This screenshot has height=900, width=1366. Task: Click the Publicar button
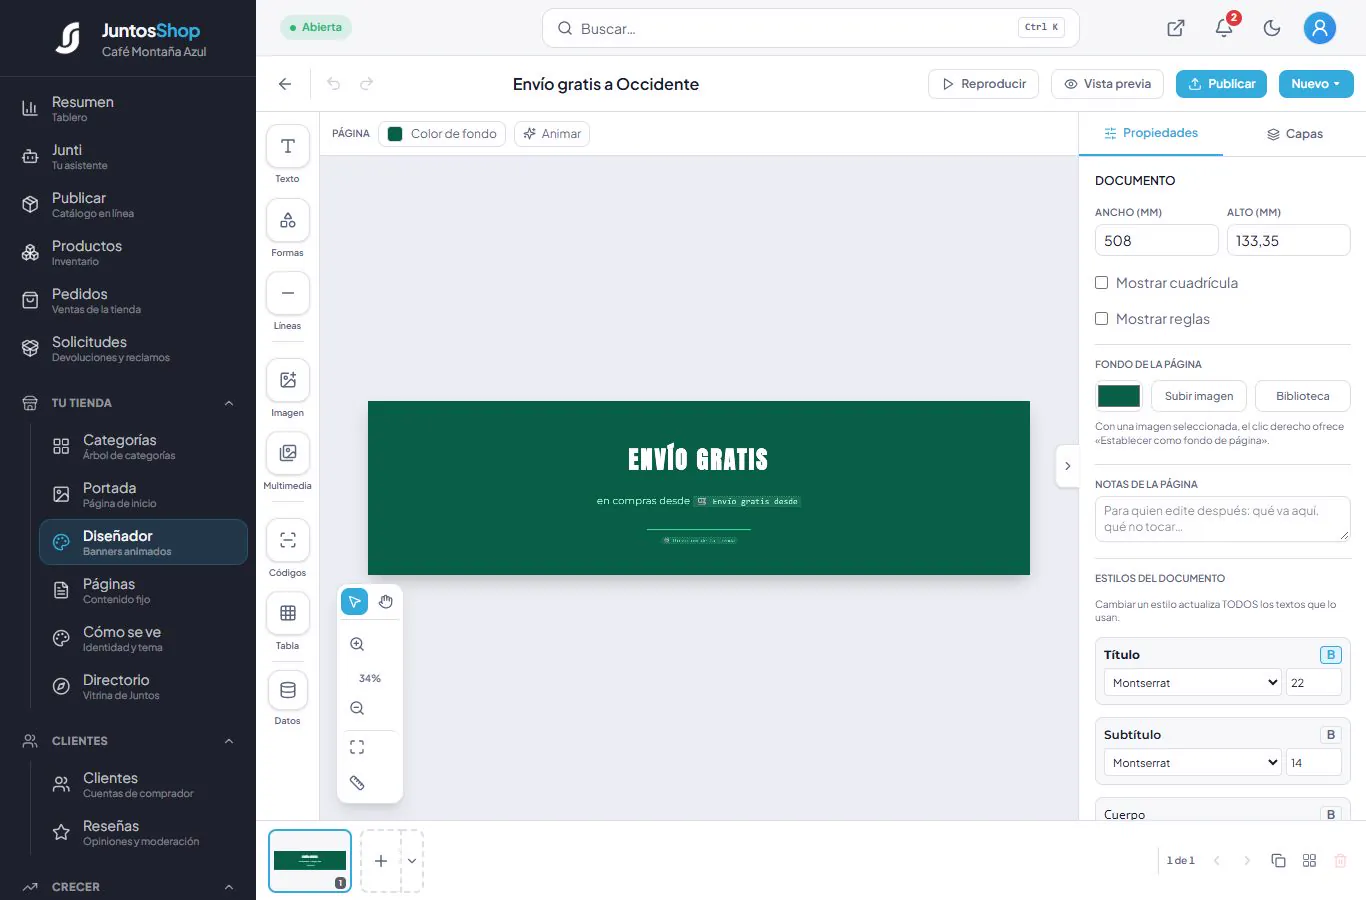point(1221,84)
